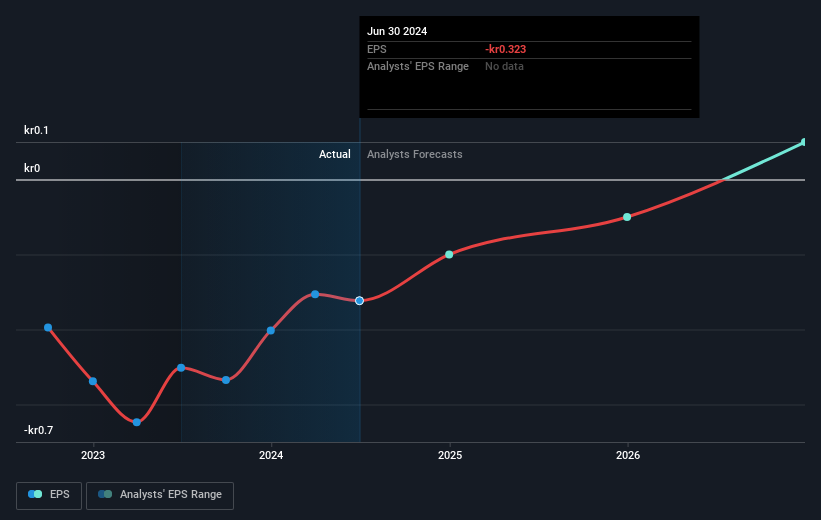Click the 2025 forecast EPS data point

449,255
